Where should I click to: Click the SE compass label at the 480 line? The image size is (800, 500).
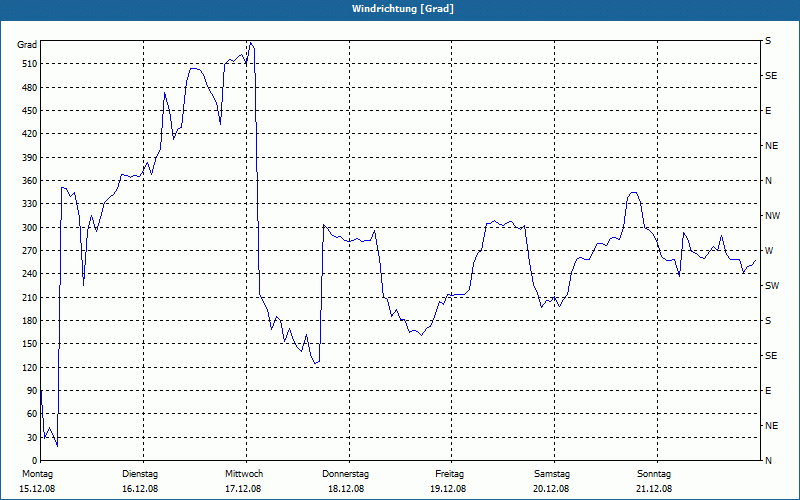click(771, 76)
